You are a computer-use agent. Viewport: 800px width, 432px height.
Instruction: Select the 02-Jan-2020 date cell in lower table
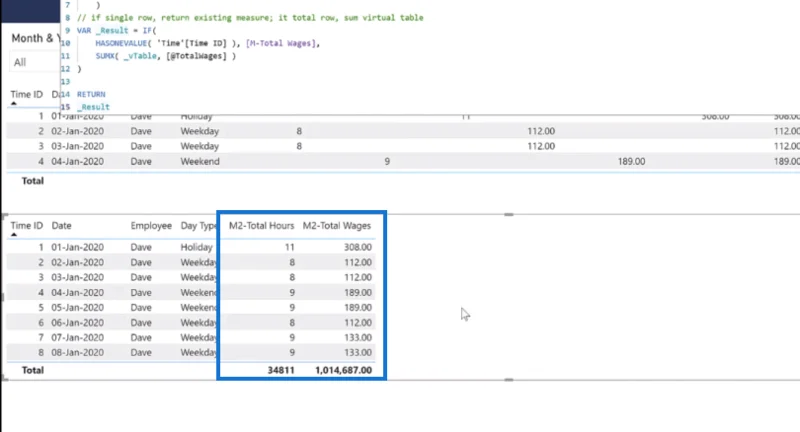click(x=78, y=262)
